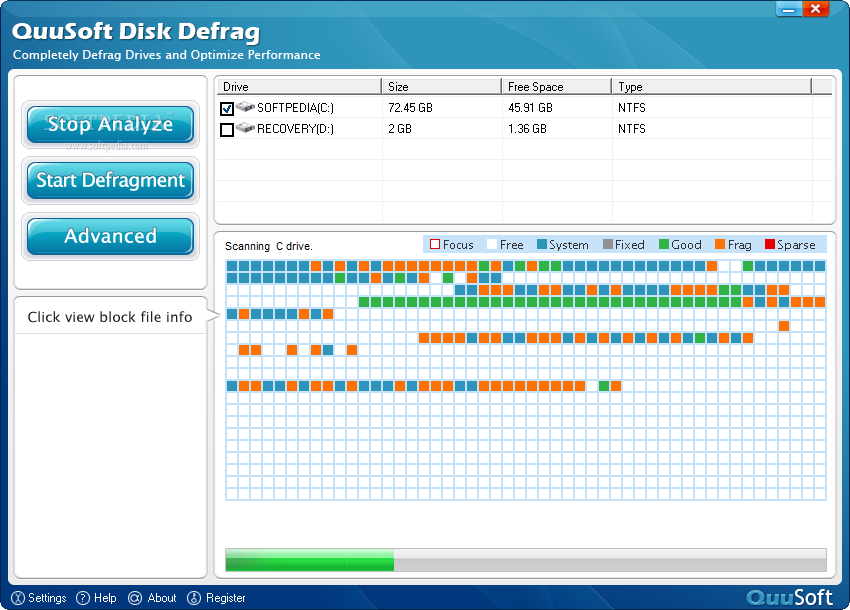Click the Free legend swatch
850x610 pixels.
pos(492,245)
